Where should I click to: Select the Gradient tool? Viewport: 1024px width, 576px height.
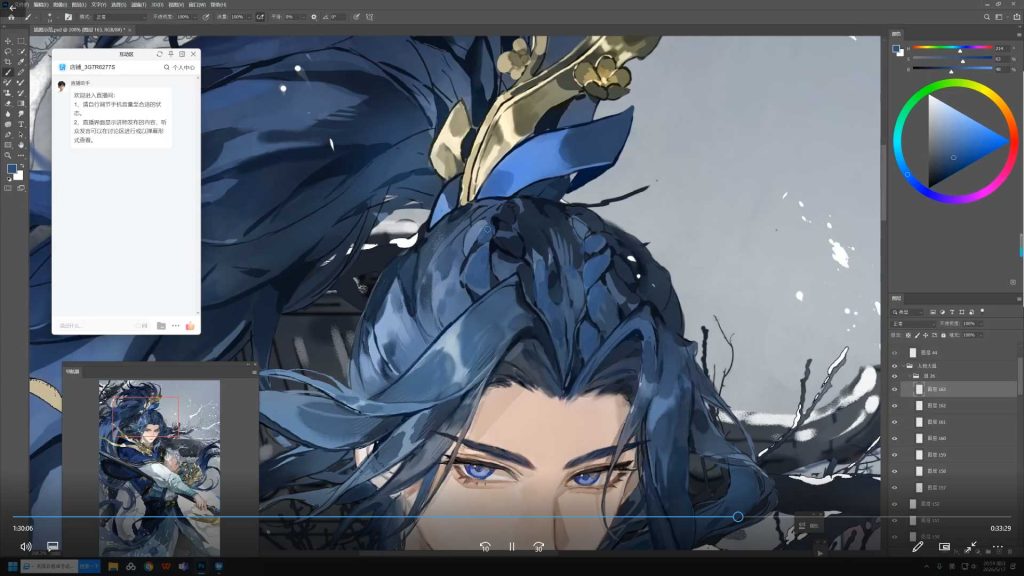click(x=21, y=104)
